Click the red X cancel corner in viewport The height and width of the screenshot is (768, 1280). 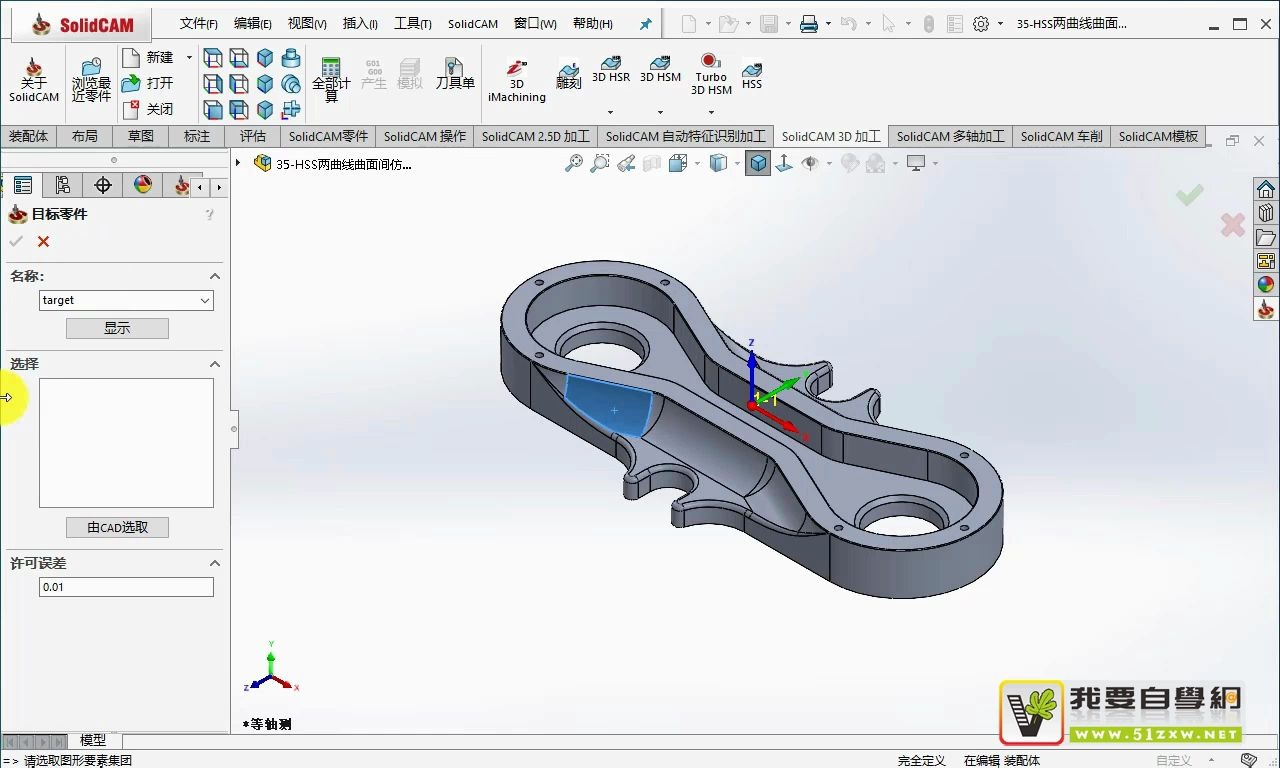click(x=1233, y=225)
